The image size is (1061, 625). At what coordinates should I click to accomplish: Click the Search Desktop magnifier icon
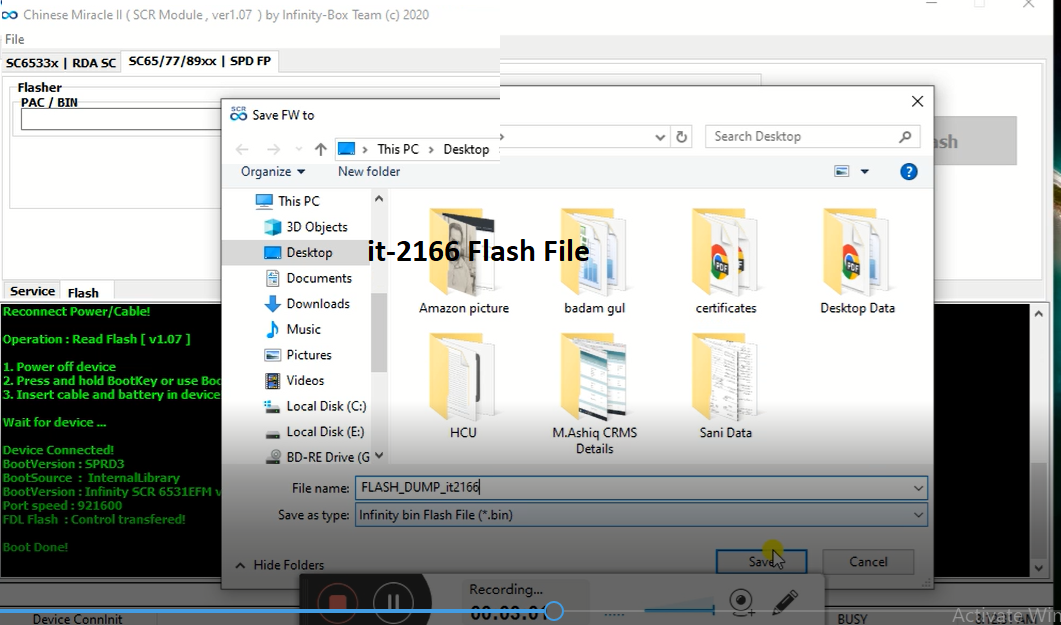(905, 136)
